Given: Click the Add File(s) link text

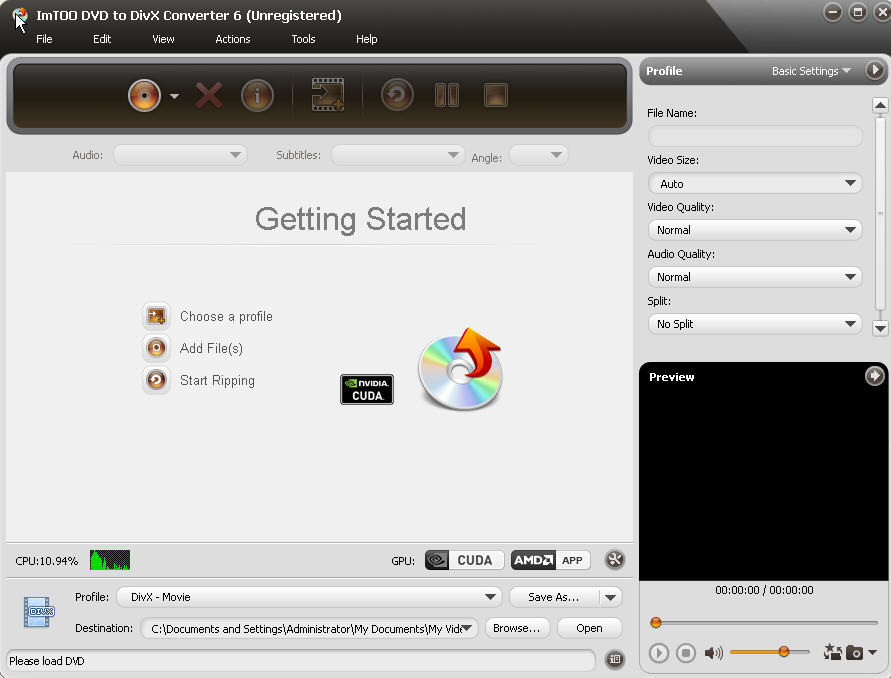Looking at the screenshot, I should click(211, 348).
